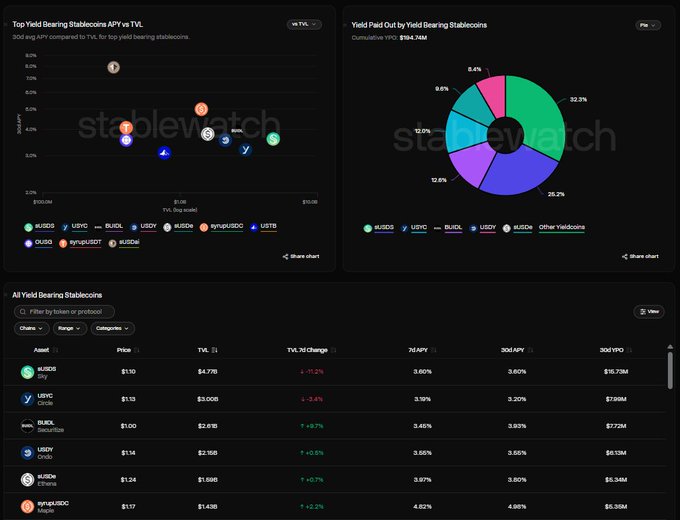Click the share icon in Yield Paid Out panel
The image size is (680, 520).
point(624,257)
